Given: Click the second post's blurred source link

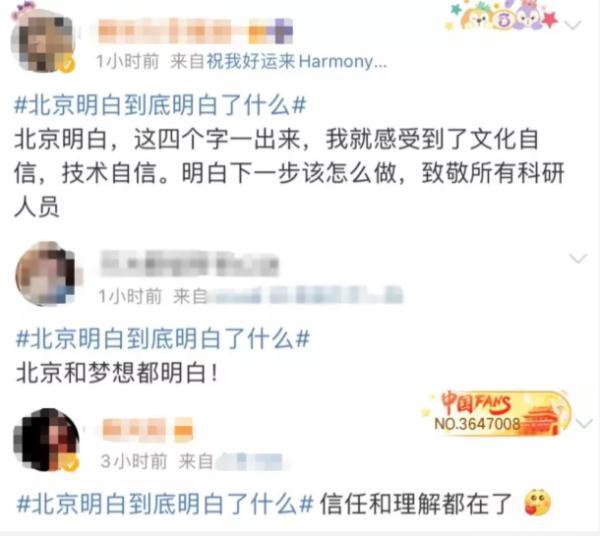Looking at the screenshot, I should click(x=305, y=295).
